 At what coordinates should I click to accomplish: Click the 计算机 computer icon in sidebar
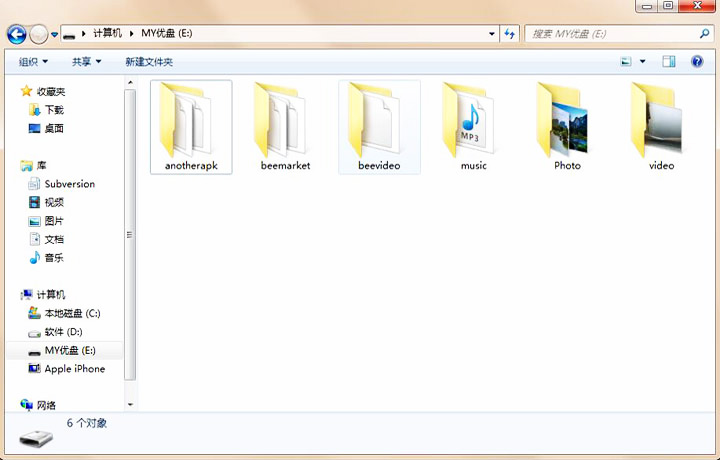click(x=27, y=294)
